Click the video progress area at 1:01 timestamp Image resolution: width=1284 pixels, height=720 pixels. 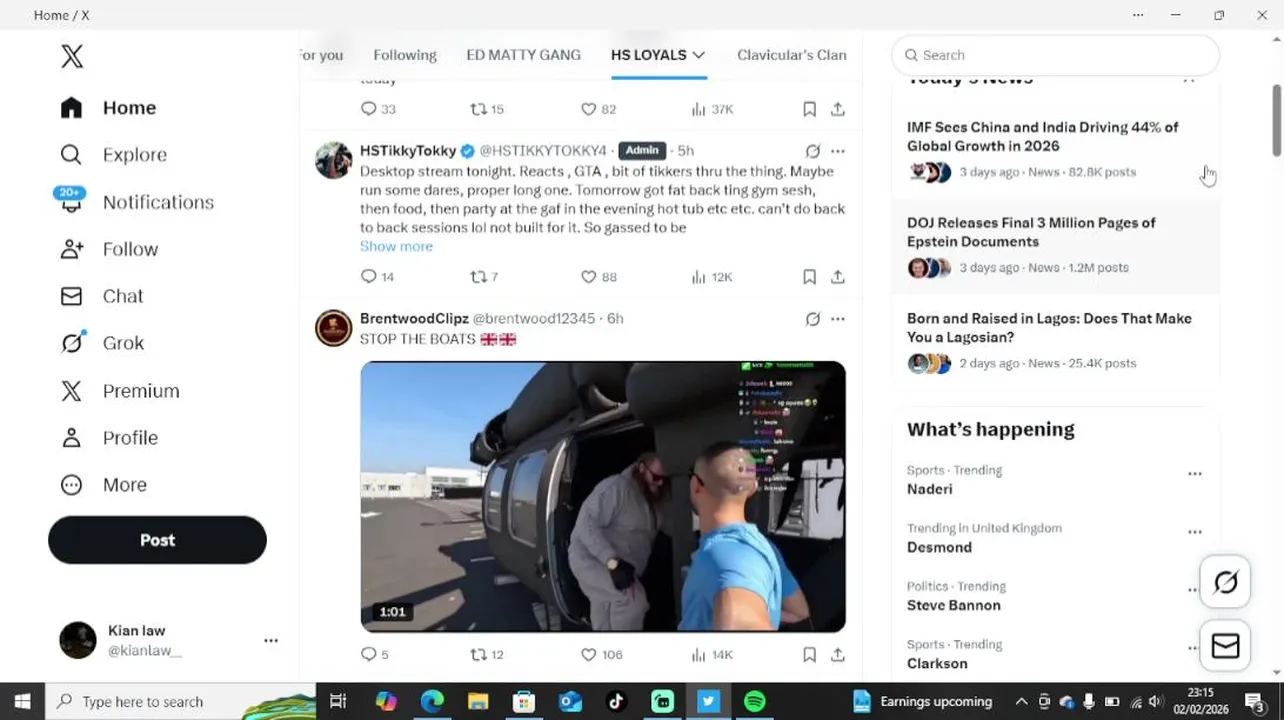point(392,612)
